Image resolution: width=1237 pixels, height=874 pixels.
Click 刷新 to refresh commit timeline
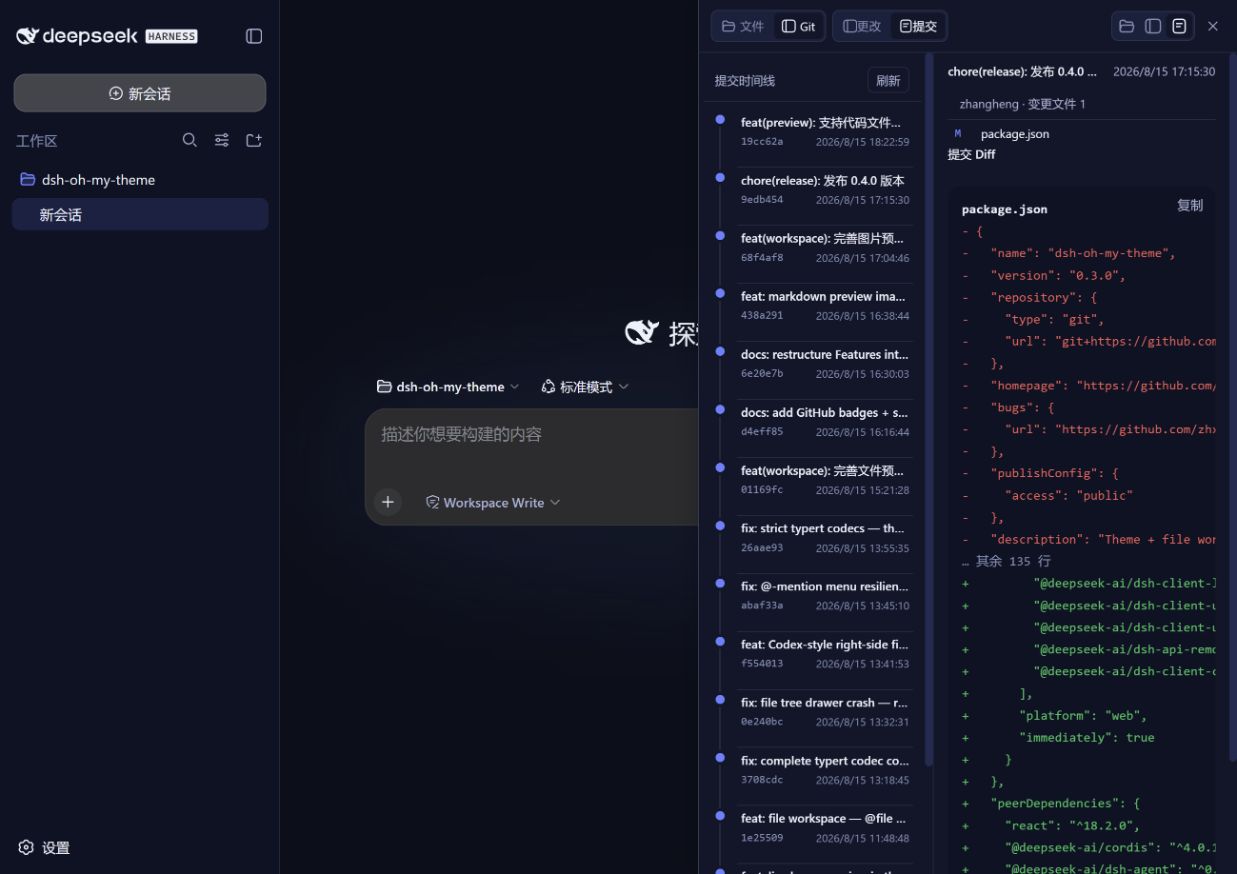[888, 81]
